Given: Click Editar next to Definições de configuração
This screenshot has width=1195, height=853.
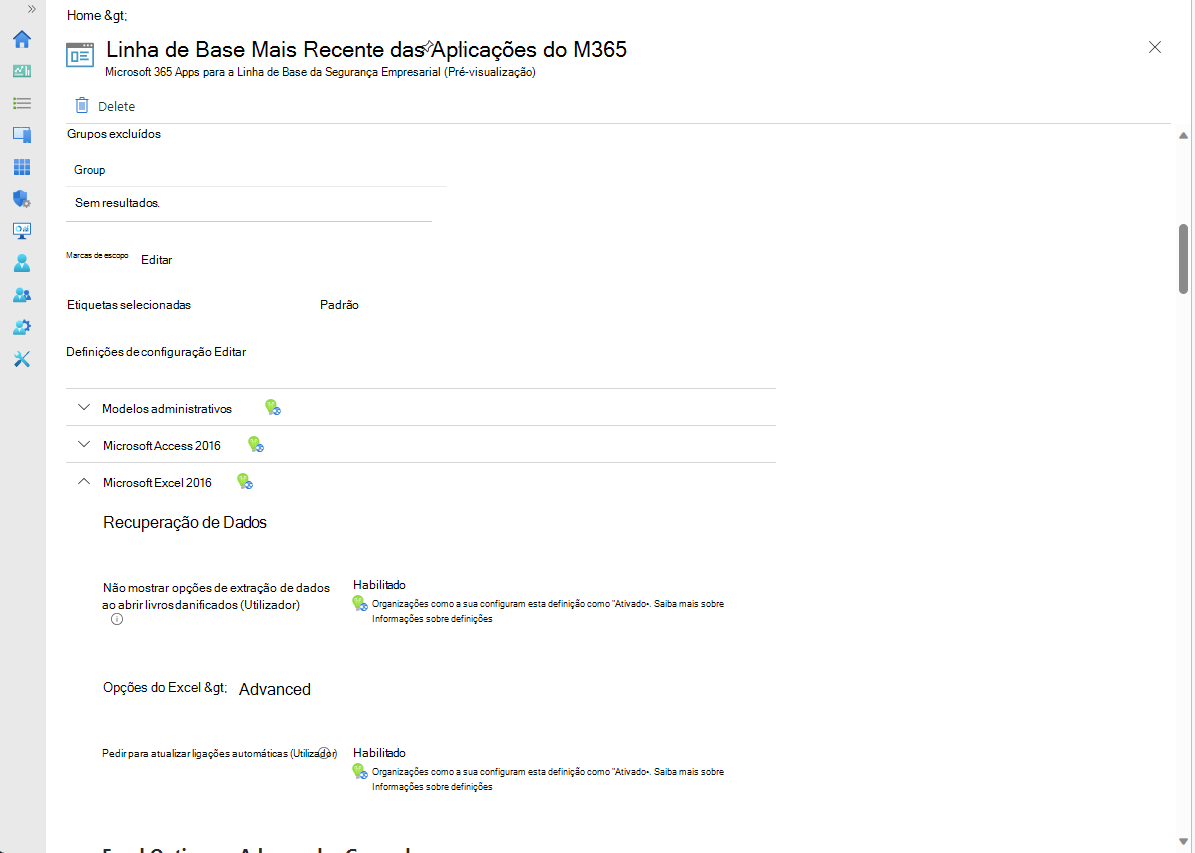Looking at the screenshot, I should pyautogui.click(x=230, y=352).
